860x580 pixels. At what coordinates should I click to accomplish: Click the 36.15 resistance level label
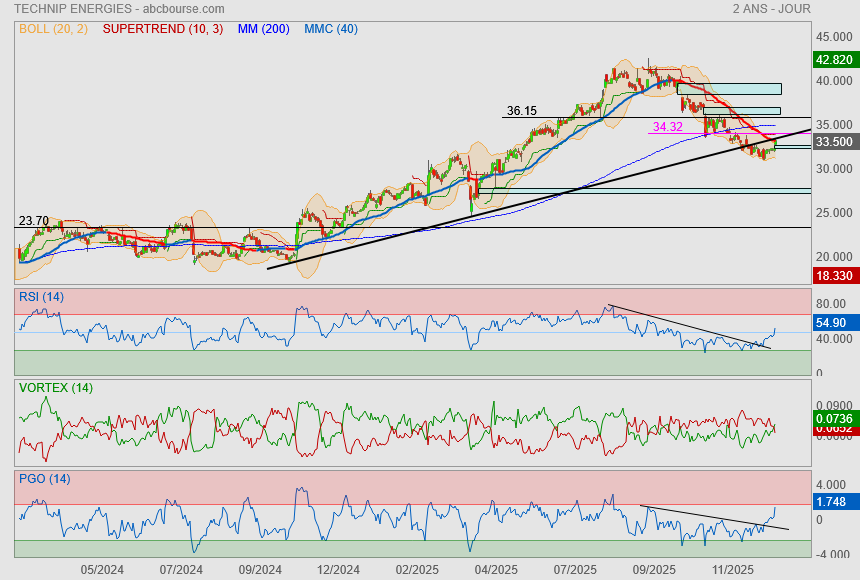521,111
